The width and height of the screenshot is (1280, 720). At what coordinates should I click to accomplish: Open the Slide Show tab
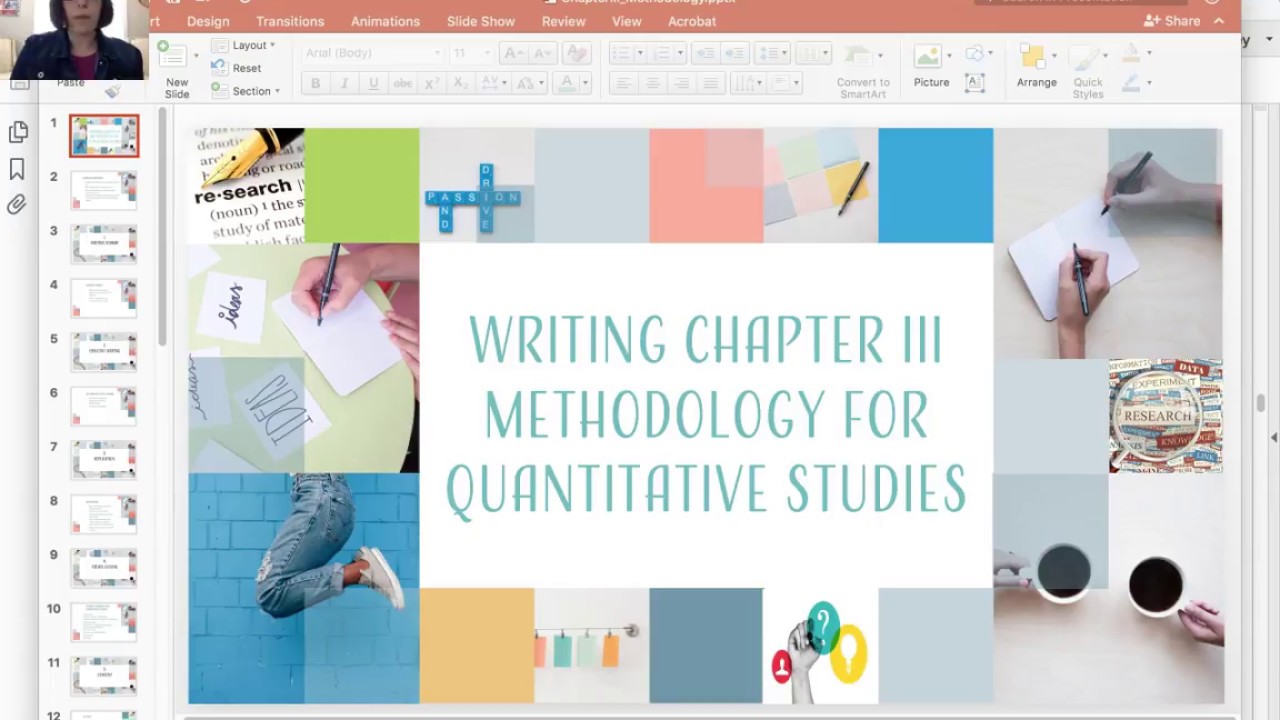(x=481, y=21)
